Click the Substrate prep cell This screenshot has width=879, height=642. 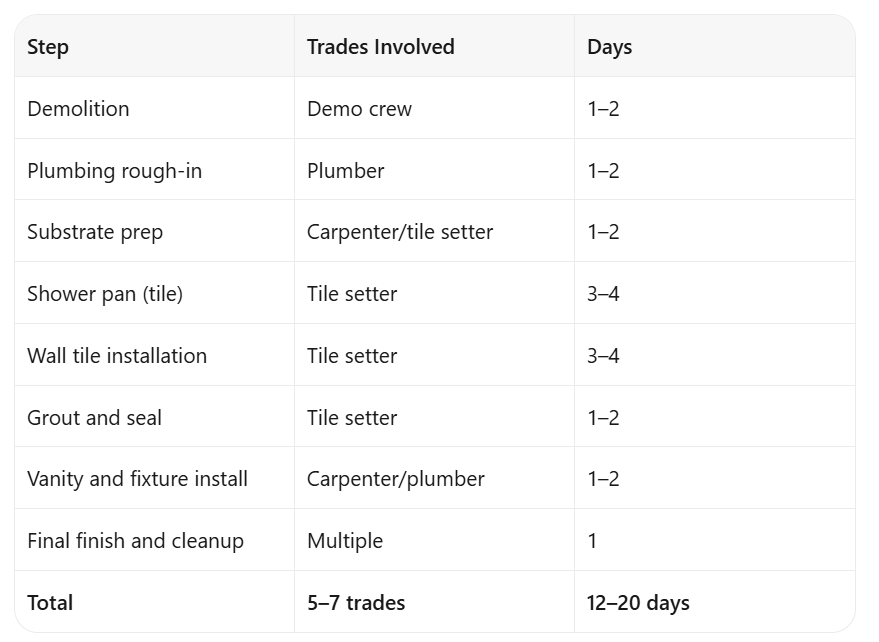click(x=95, y=232)
